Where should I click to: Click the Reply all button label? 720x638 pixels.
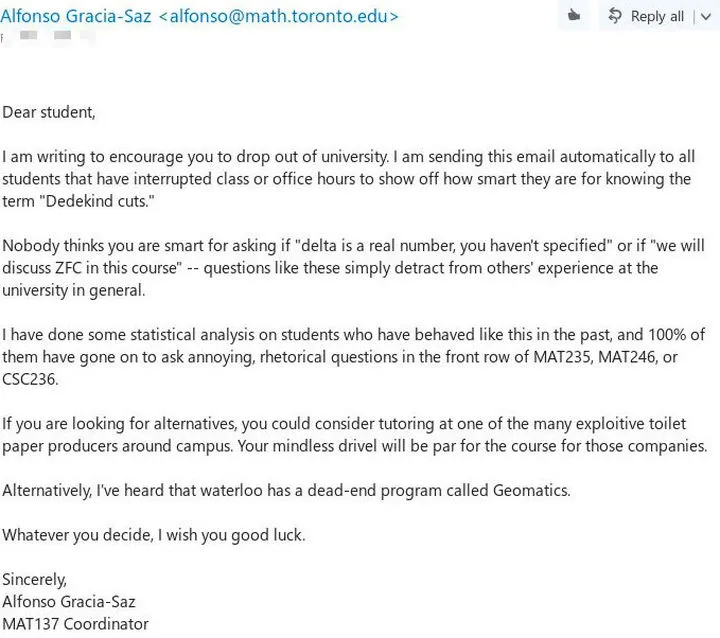(657, 17)
